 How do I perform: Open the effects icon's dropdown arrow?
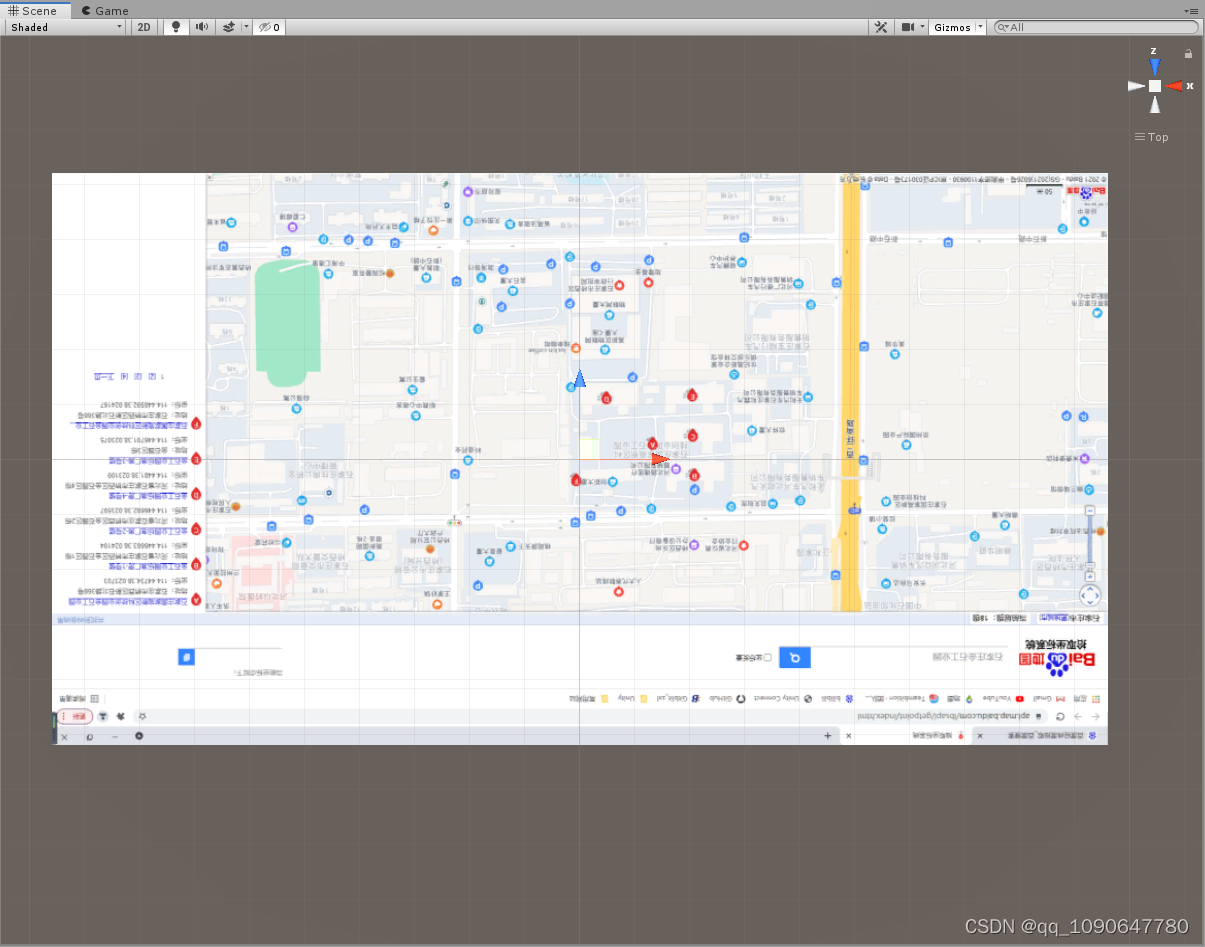245,27
